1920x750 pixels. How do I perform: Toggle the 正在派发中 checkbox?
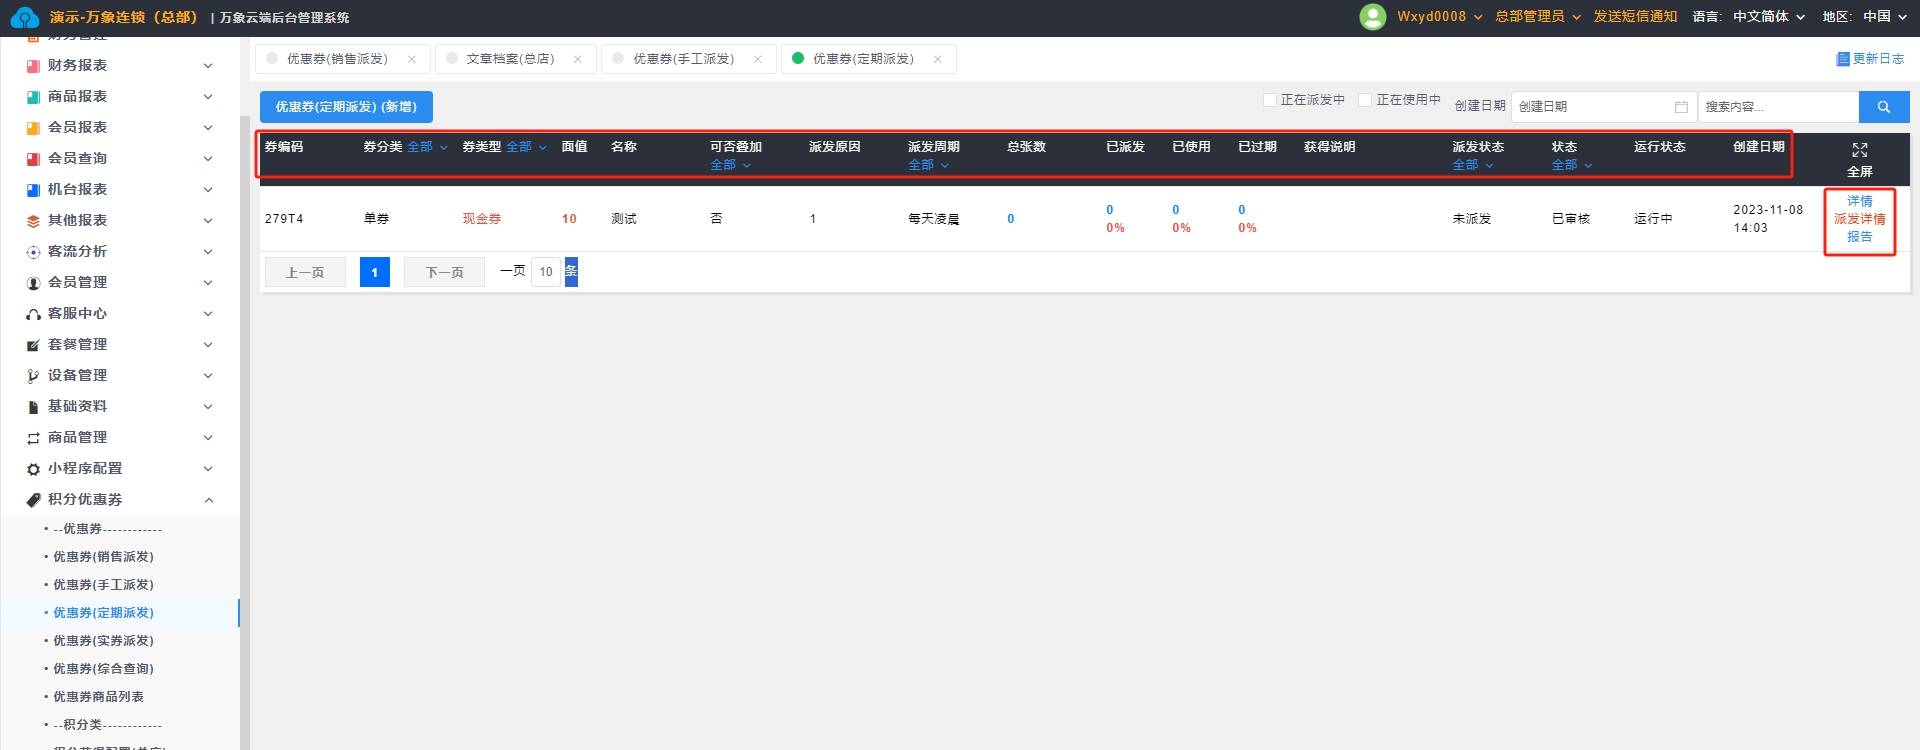click(x=1270, y=100)
